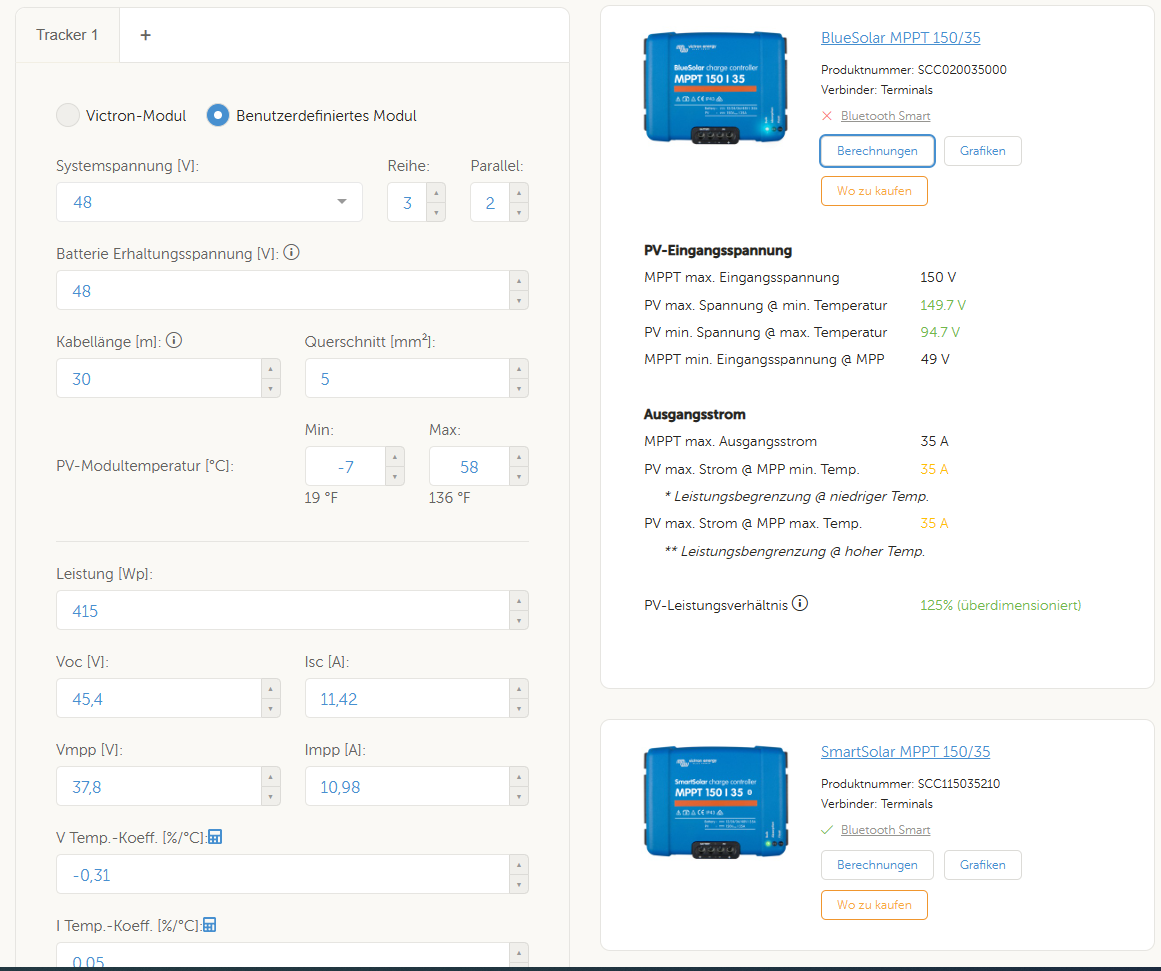
Task: Open the Systemspannung dropdown
Action: 209,202
